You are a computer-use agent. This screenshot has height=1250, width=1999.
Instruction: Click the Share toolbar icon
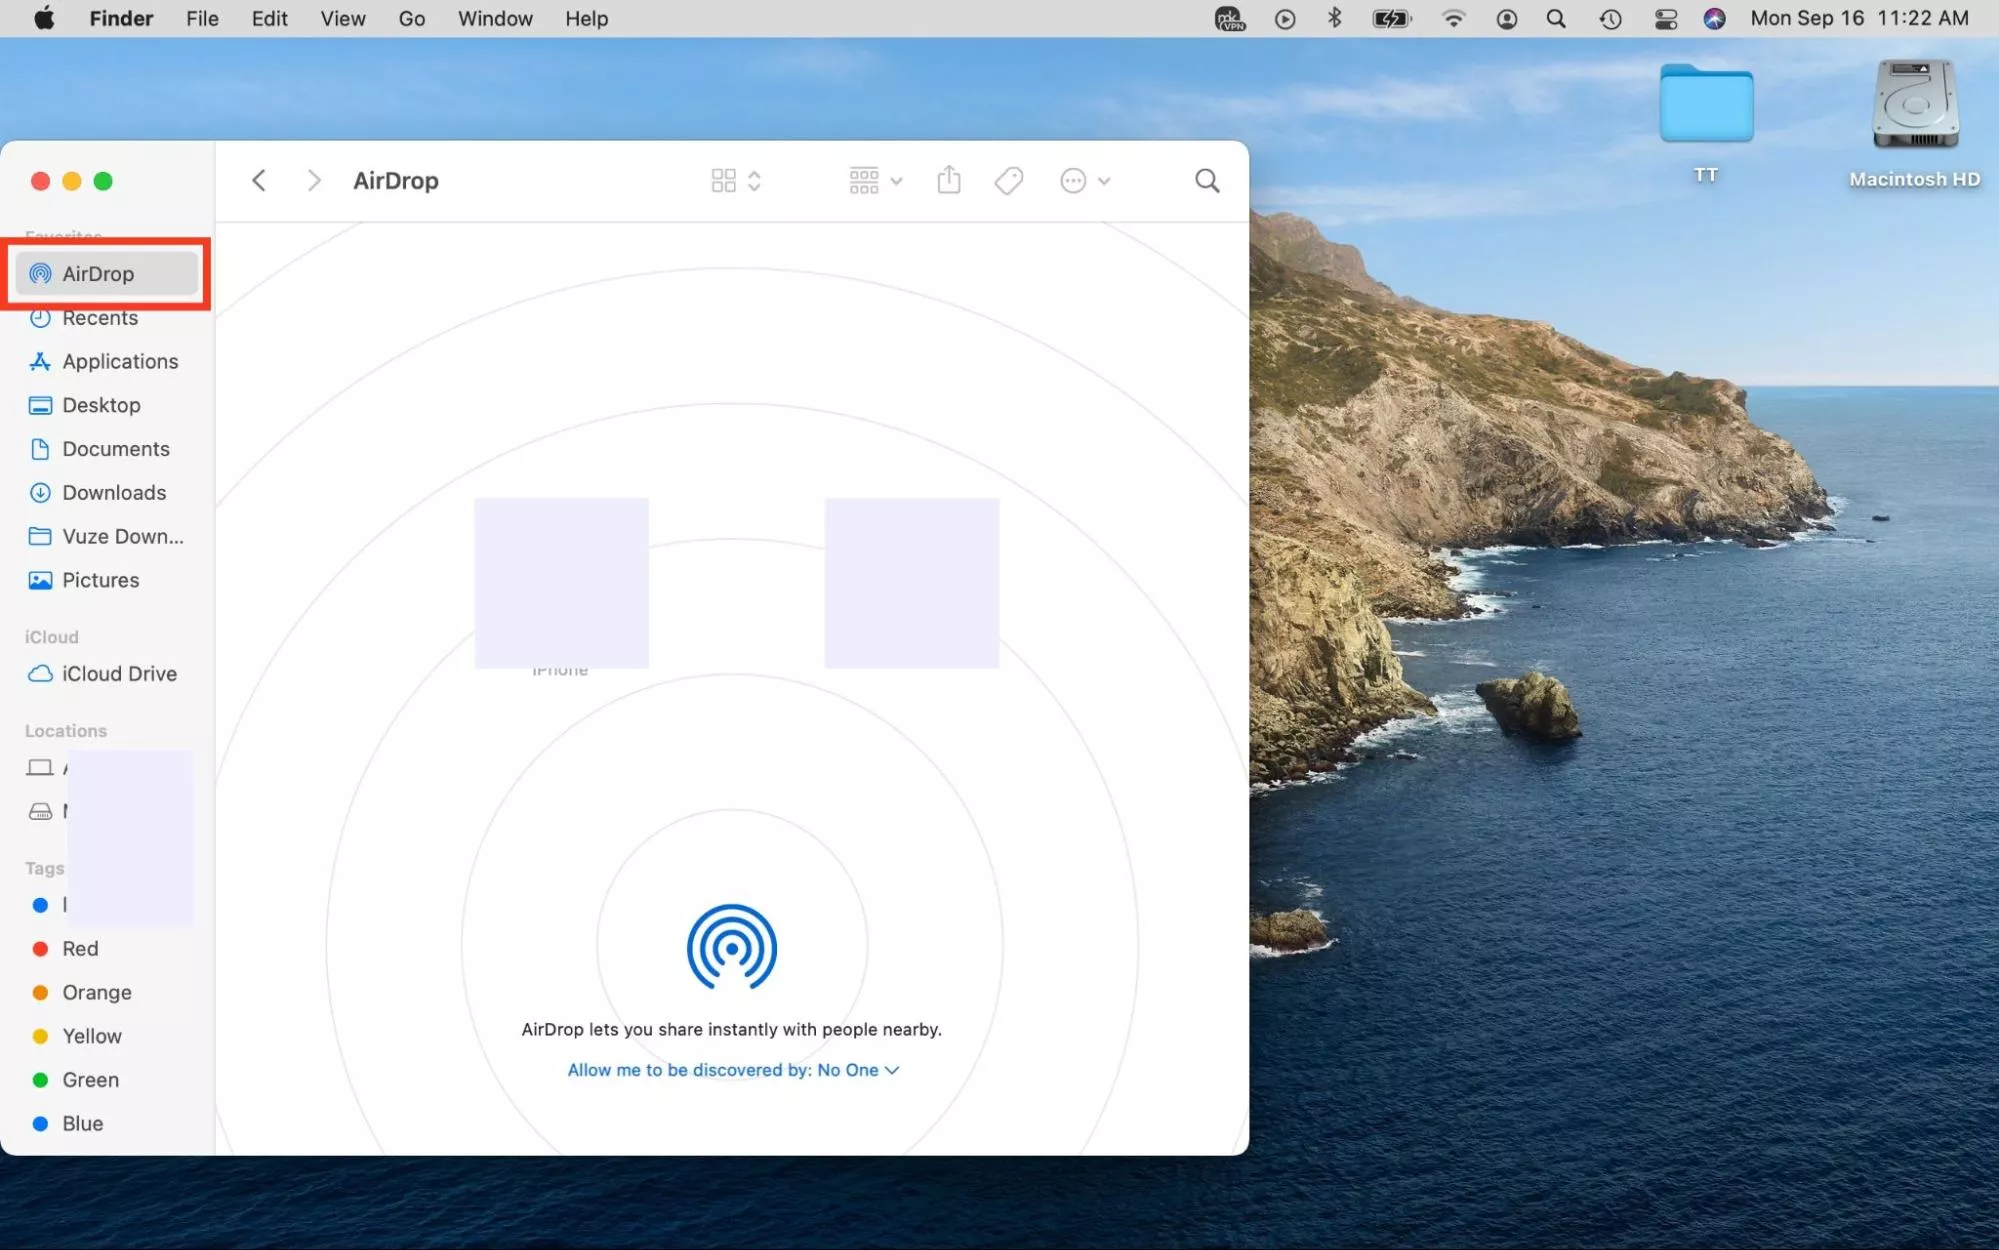pos(948,180)
